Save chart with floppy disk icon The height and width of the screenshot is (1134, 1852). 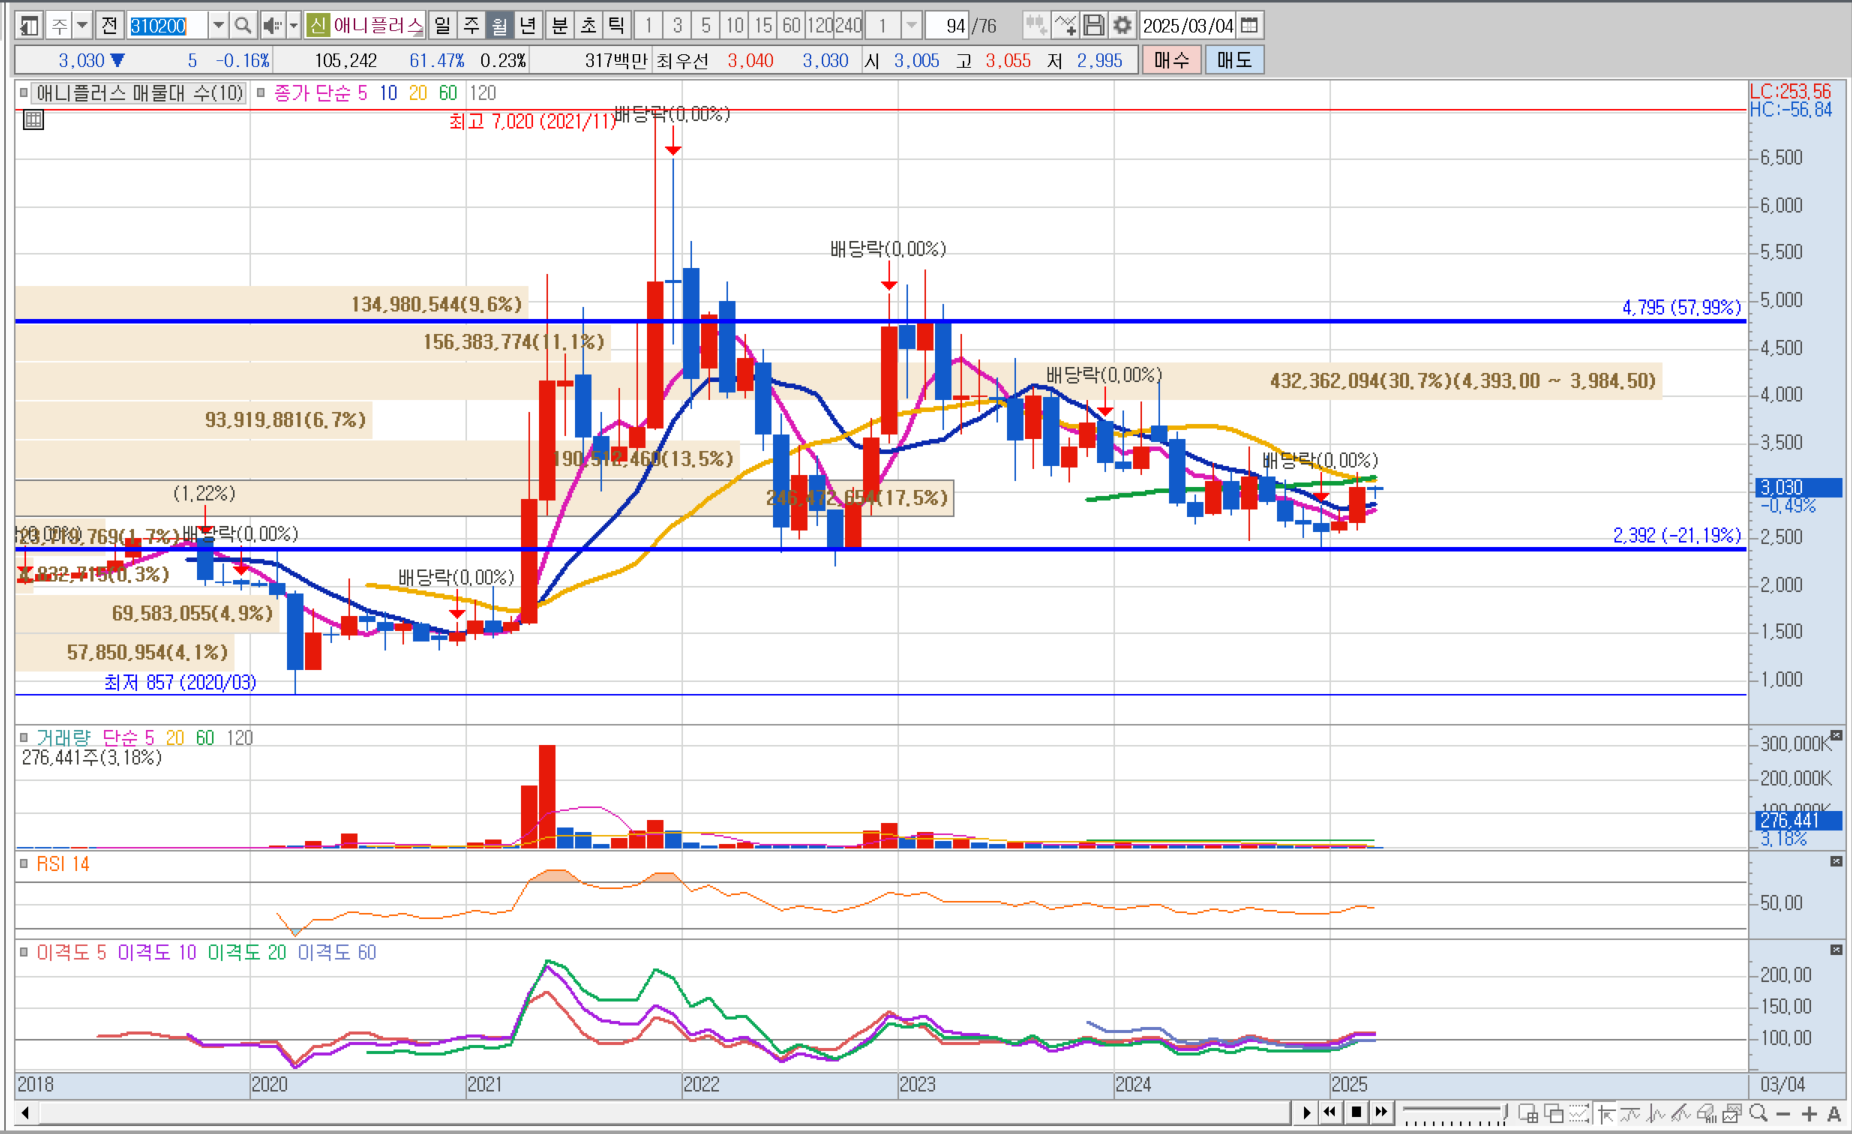pyautogui.click(x=1094, y=25)
